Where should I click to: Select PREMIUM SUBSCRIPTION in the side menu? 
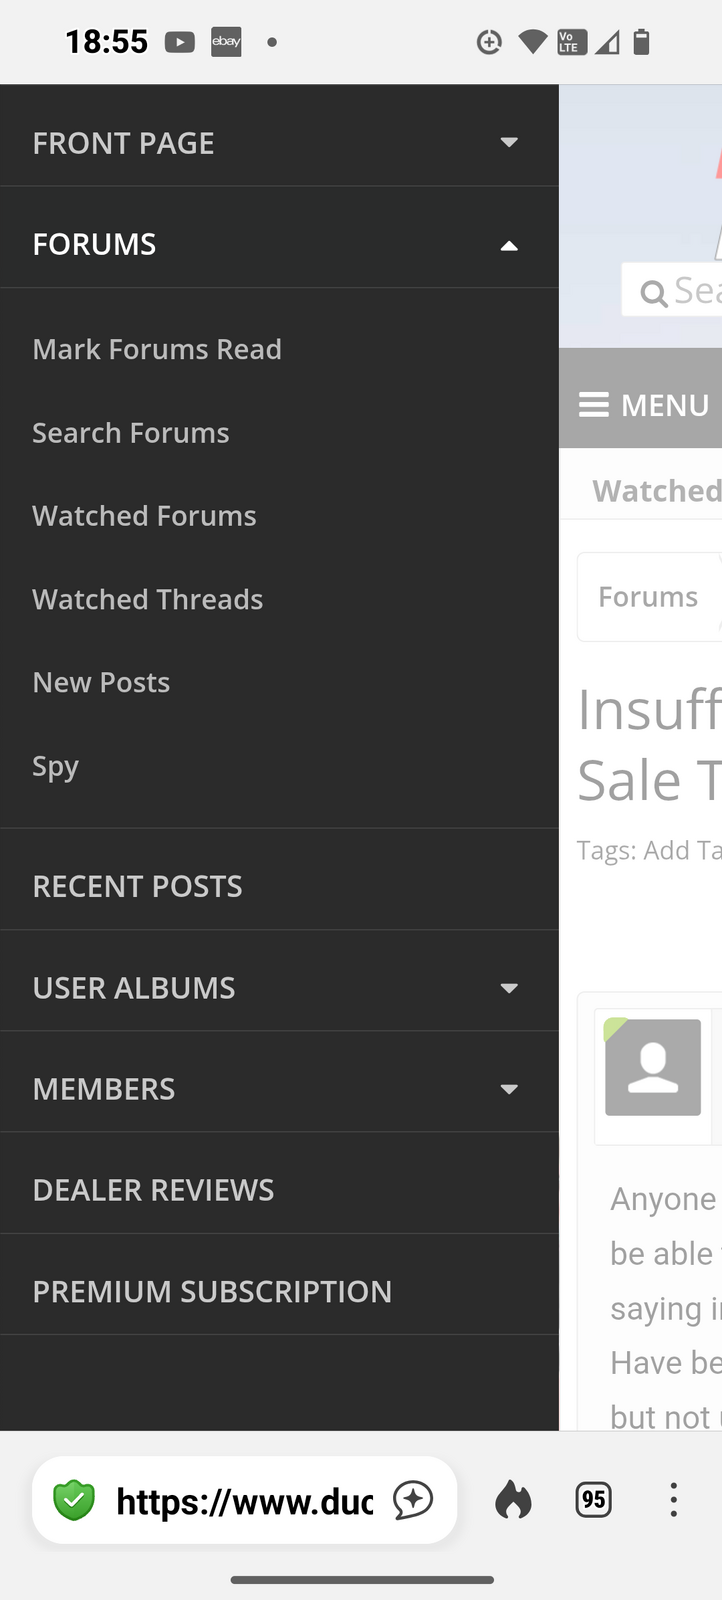click(x=212, y=1291)
